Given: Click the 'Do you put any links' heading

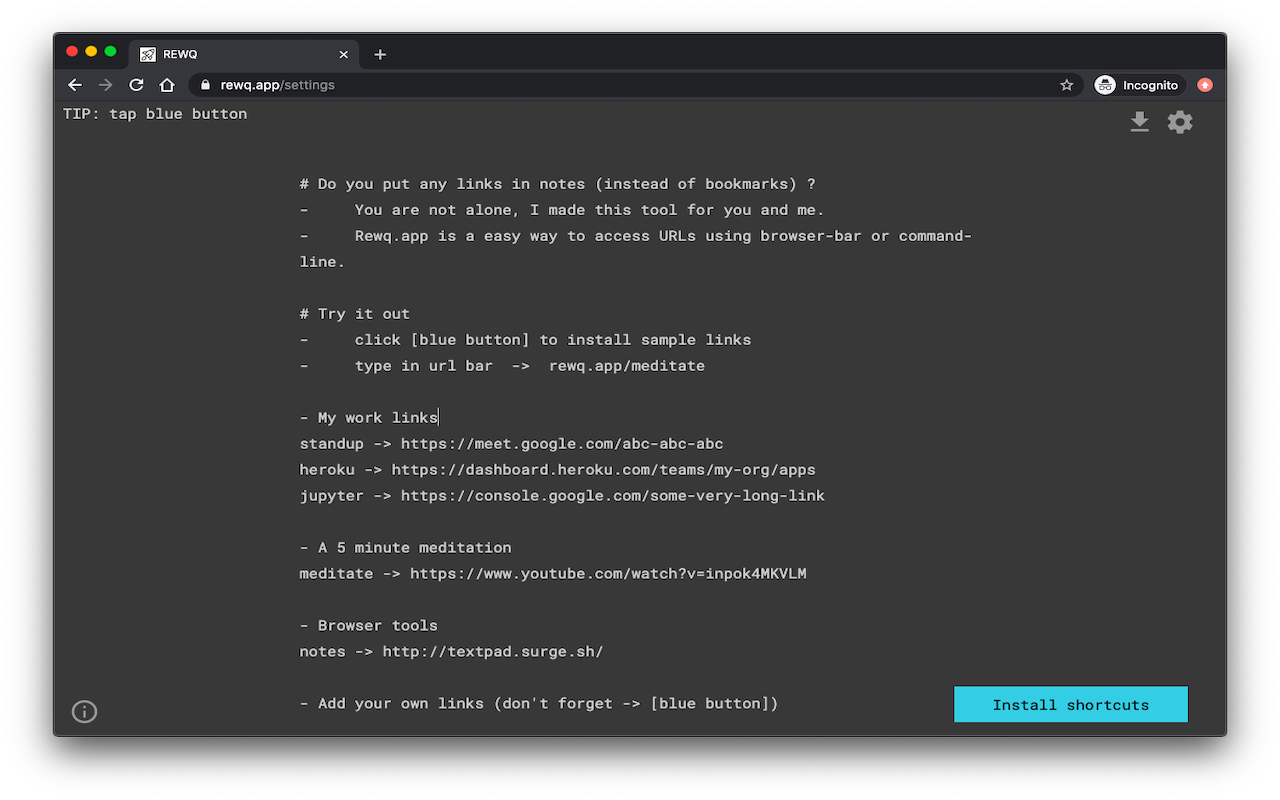Looking at the screenshot, I should pos(558,184).
